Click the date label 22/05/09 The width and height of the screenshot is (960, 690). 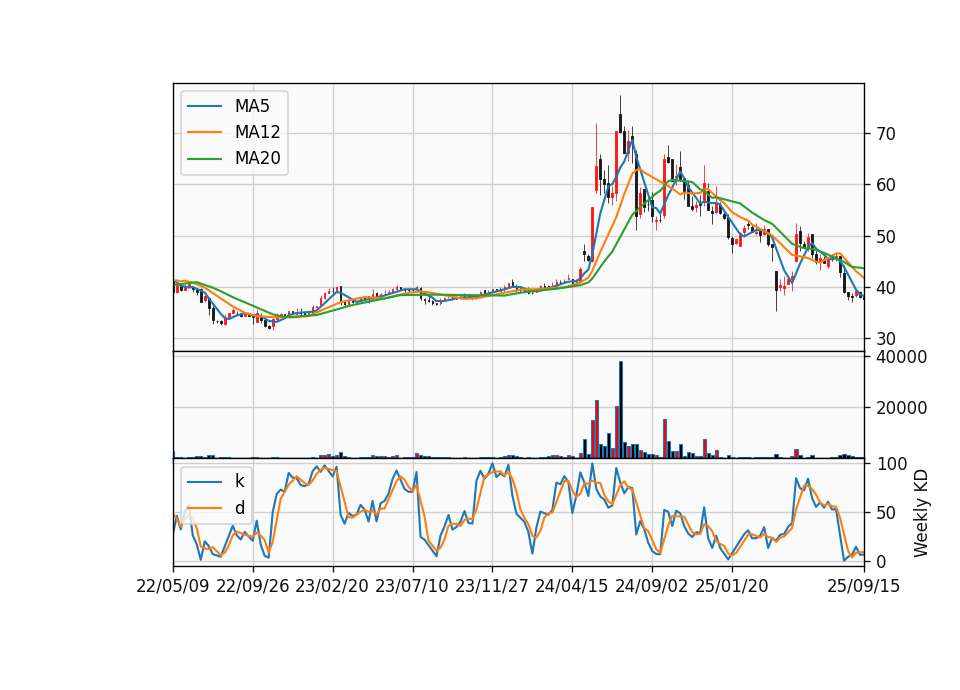(173, 586)
